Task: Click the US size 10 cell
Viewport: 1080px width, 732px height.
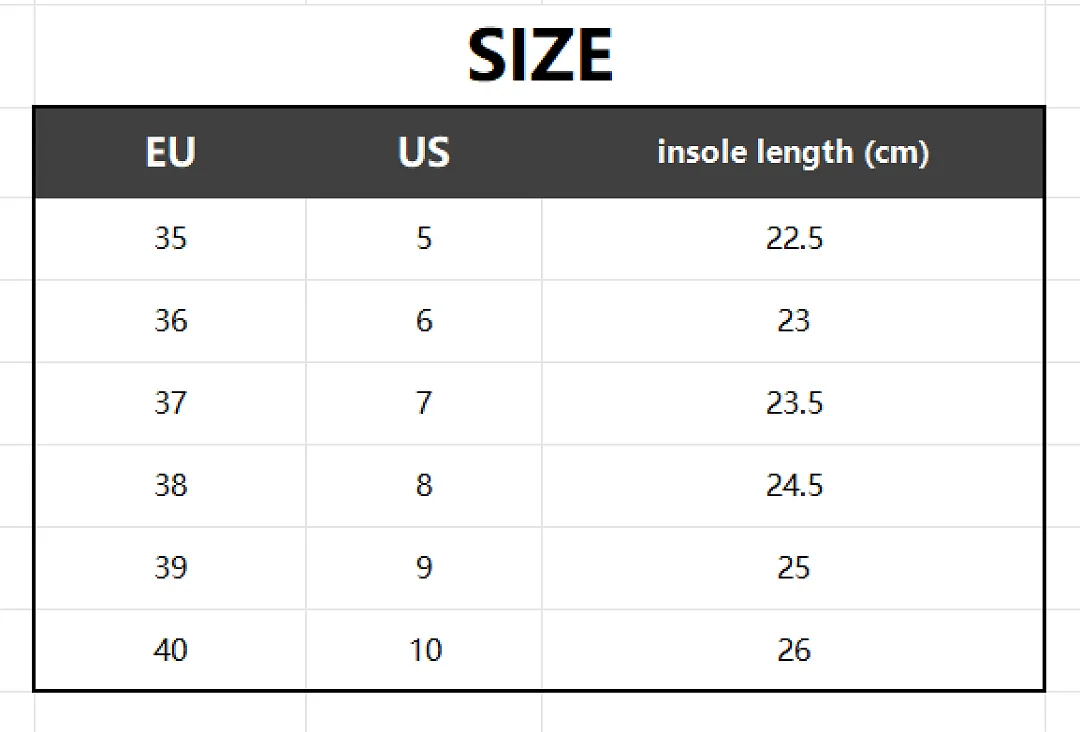Action: 424,649
